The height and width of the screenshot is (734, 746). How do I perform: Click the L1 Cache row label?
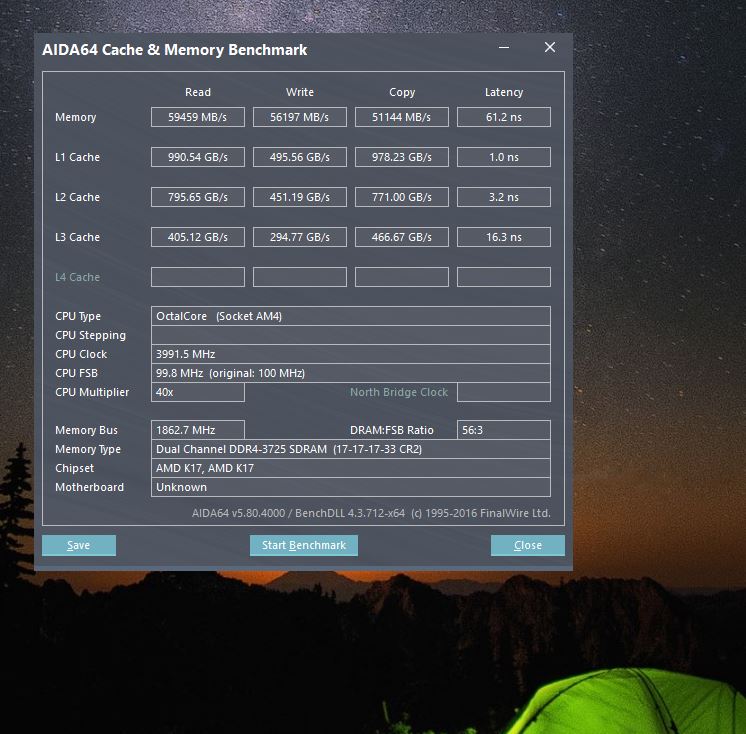78,157
